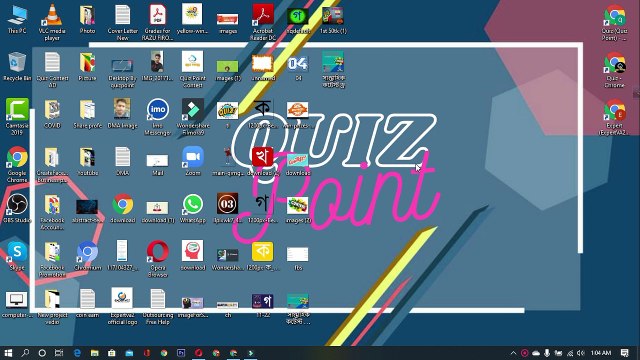Open the Action Center notifications
Viewport: 640px width, 360px height.
(x=624, y=353)
